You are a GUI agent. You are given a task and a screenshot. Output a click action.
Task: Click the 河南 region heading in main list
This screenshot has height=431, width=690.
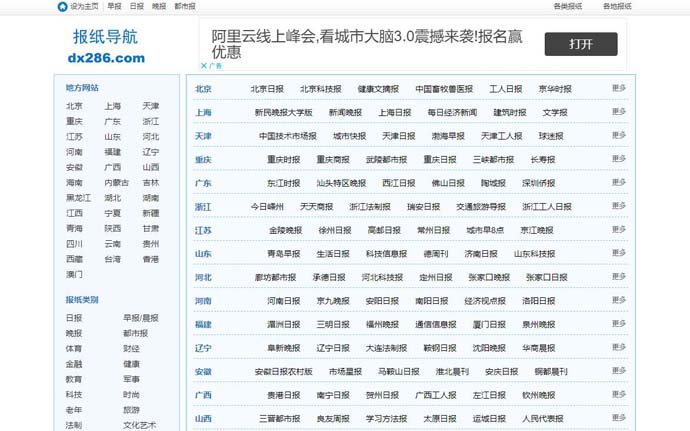pyautogui.click(x=203, y=301)
